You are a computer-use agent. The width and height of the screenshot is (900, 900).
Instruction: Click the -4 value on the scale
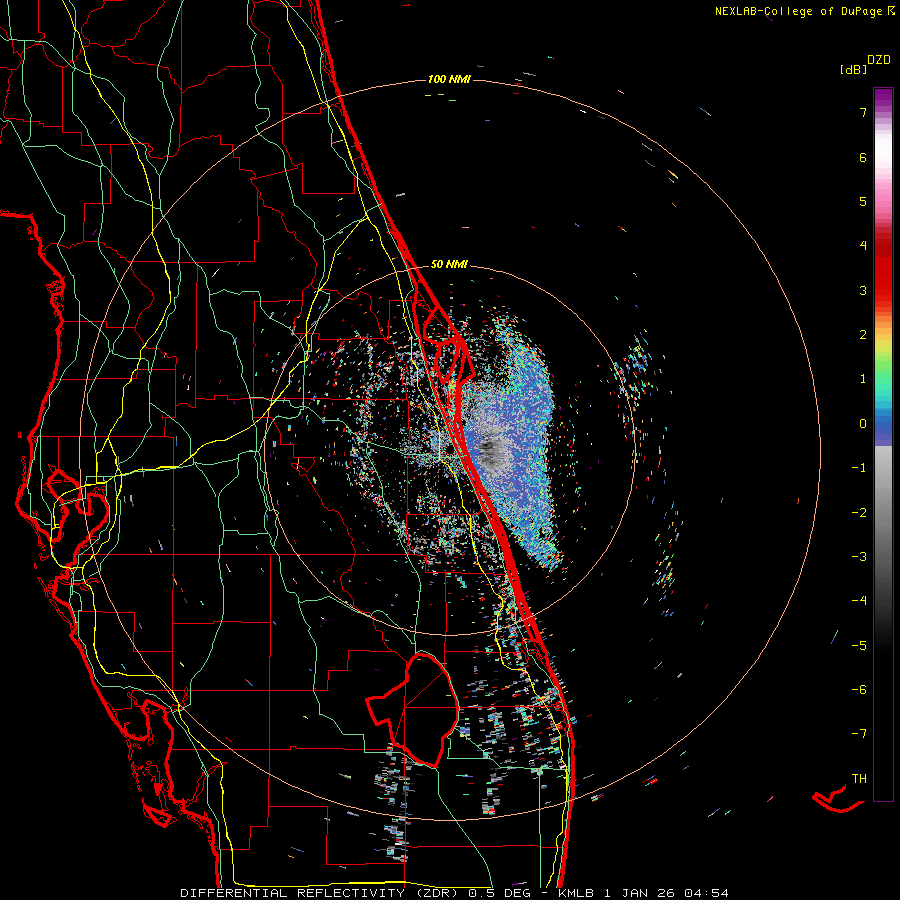click(859, 601)
